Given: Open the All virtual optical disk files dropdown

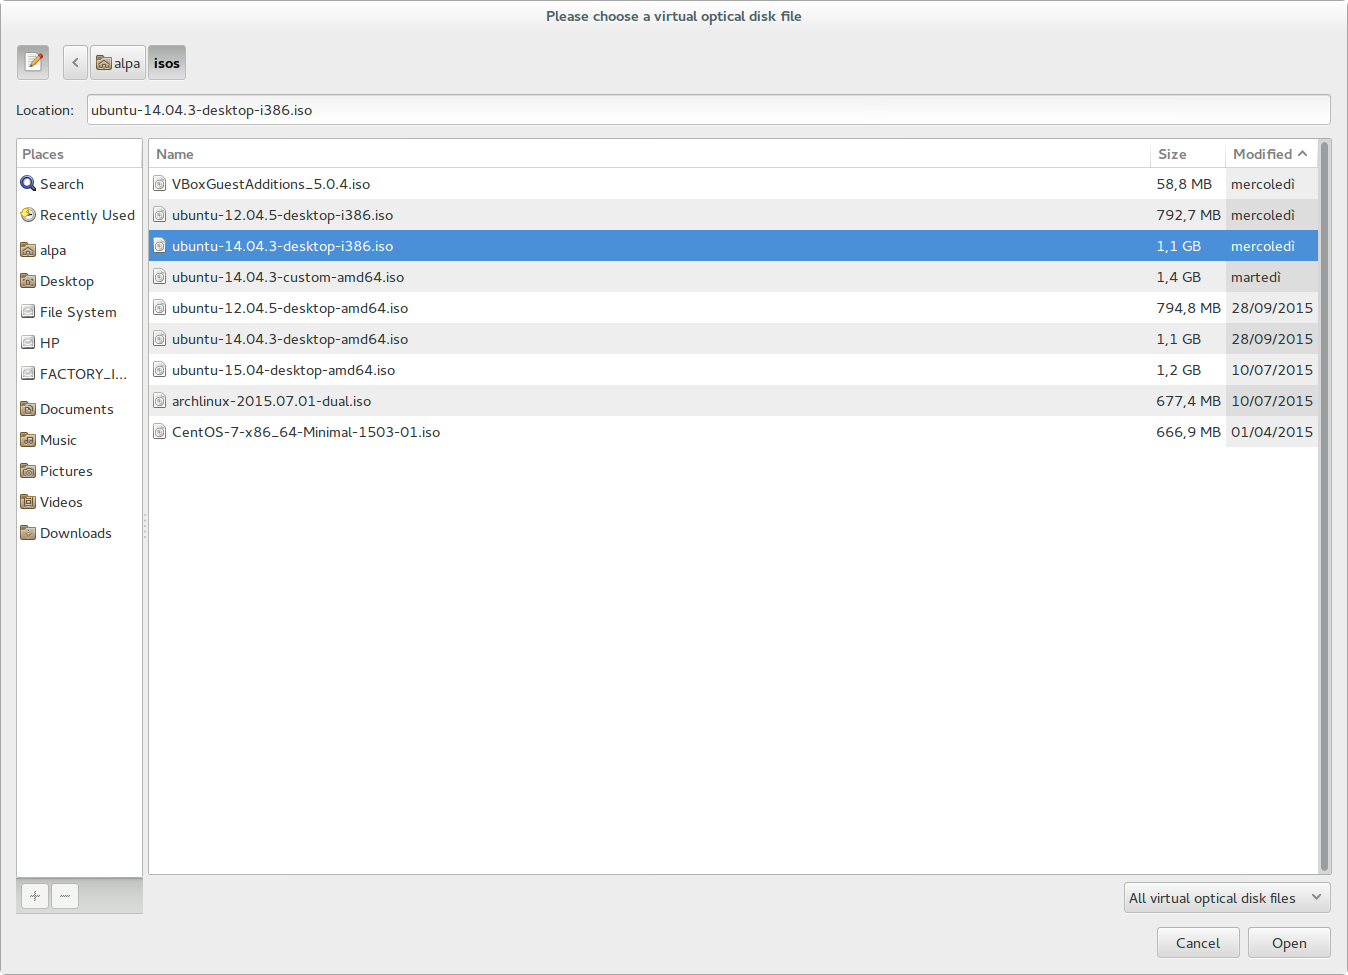Looking at the screenshot, I should click(1227, 898).
